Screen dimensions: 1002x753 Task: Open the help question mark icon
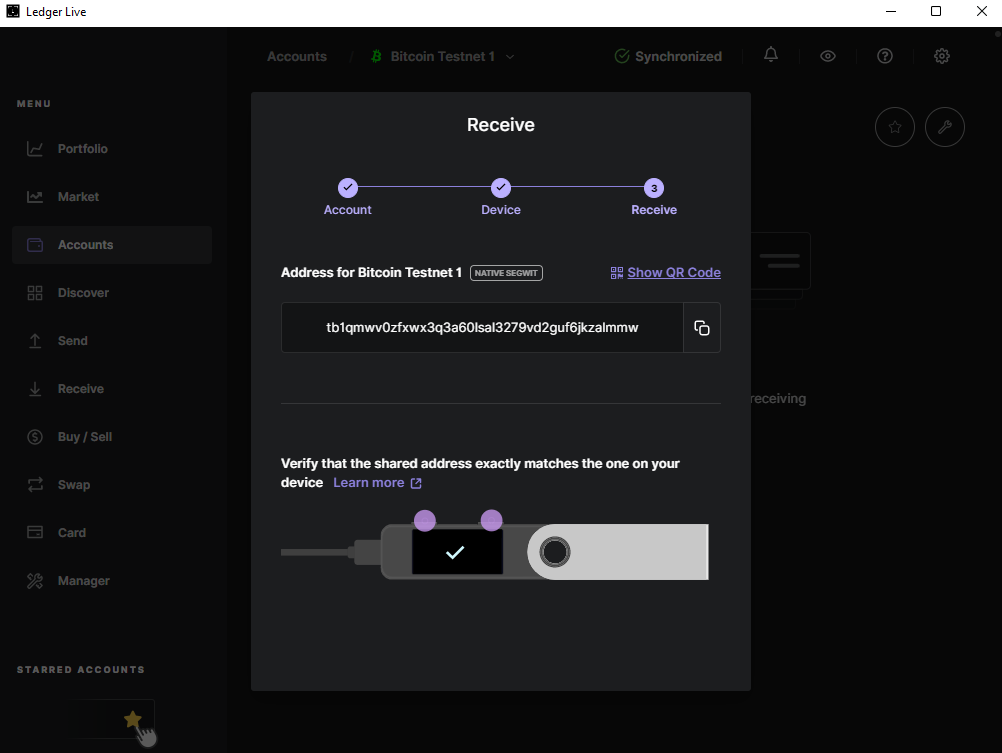coord(884,56)
